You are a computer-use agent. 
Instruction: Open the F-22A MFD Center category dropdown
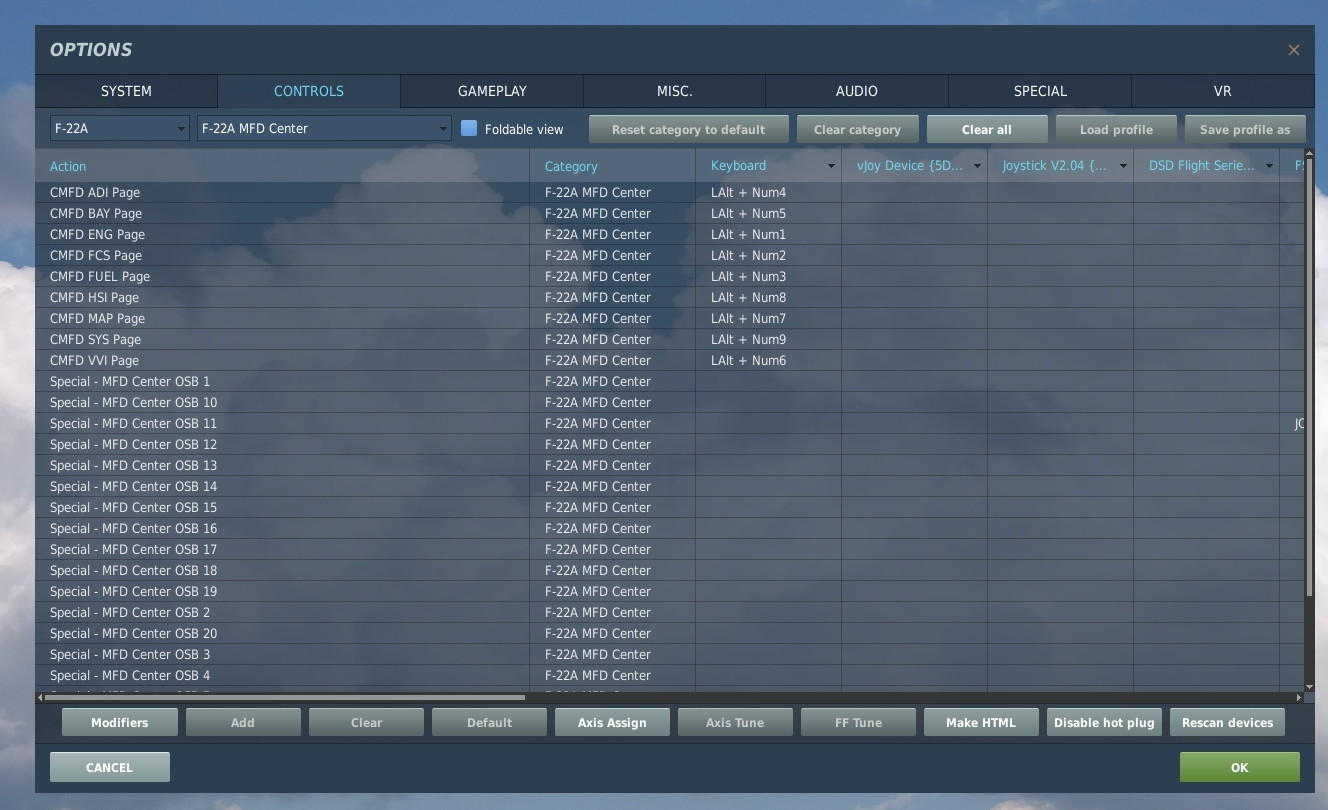(324, 128)
